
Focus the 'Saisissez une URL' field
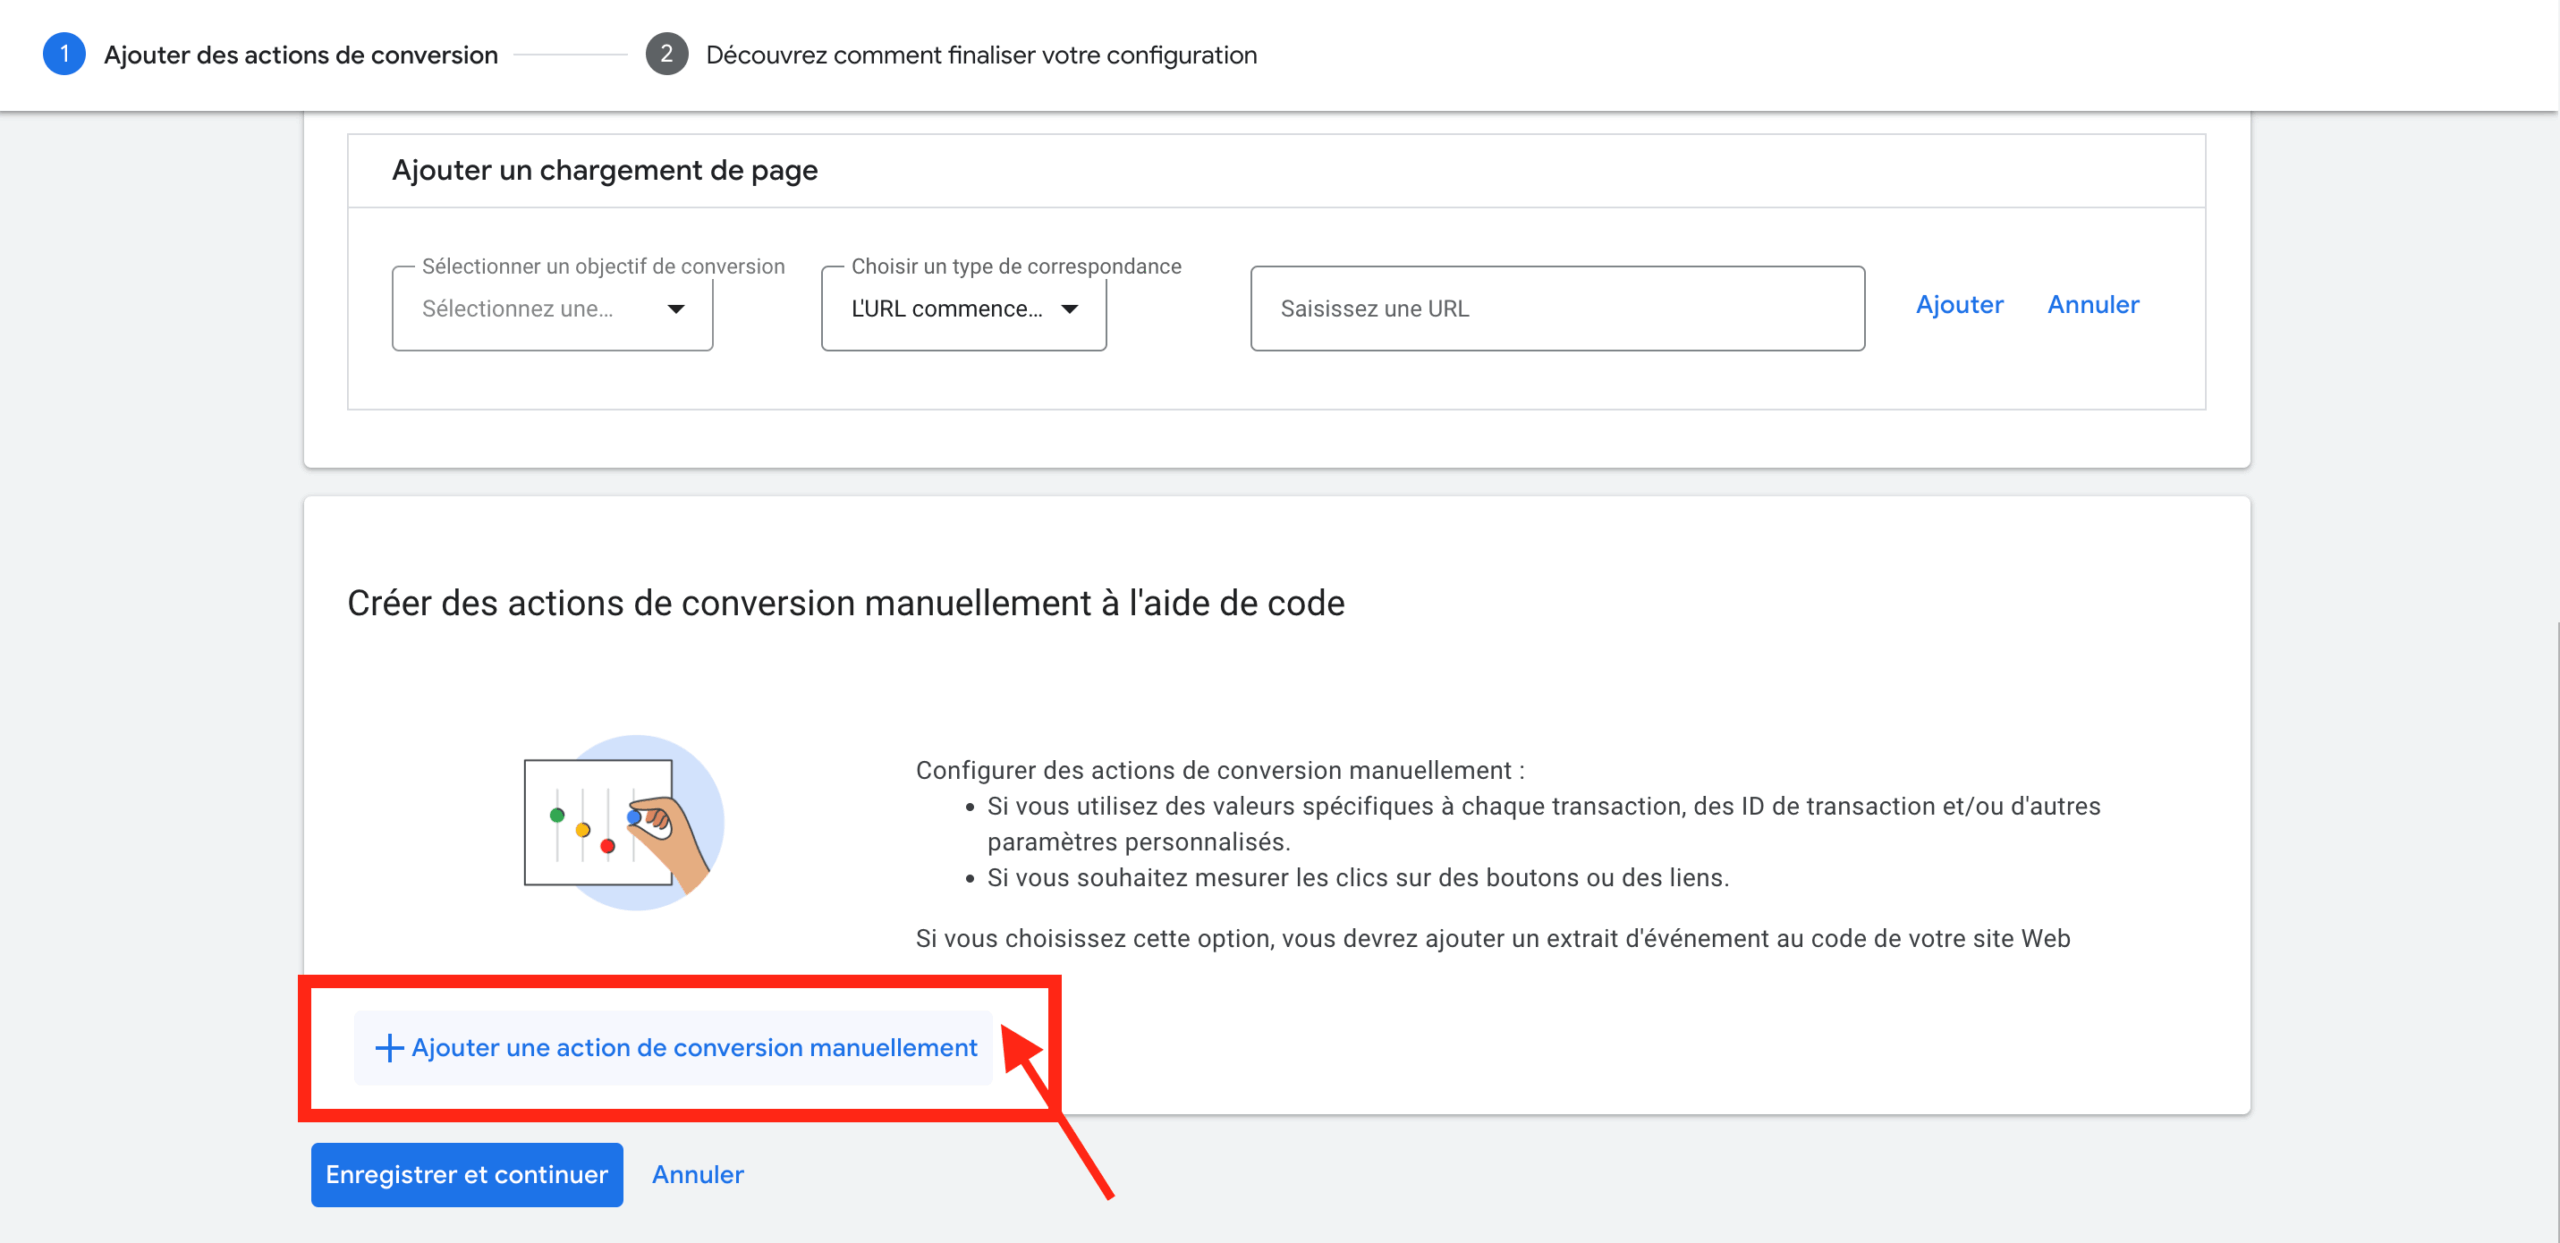pos(1556,309)
